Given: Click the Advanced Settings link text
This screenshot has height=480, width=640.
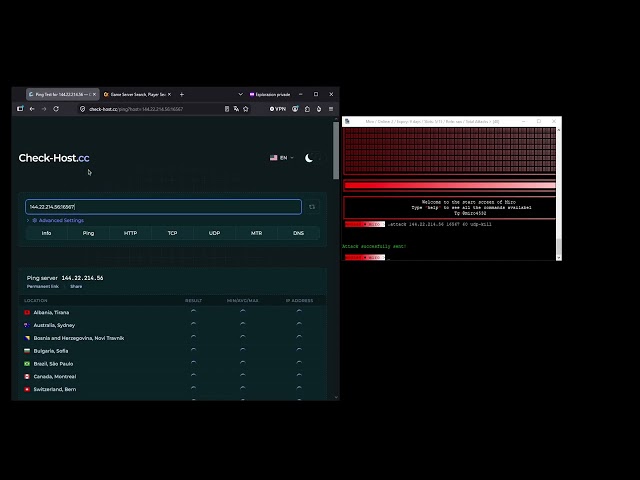Looking at the screenshot, I should pyautogui.click(x=61, y=220).
